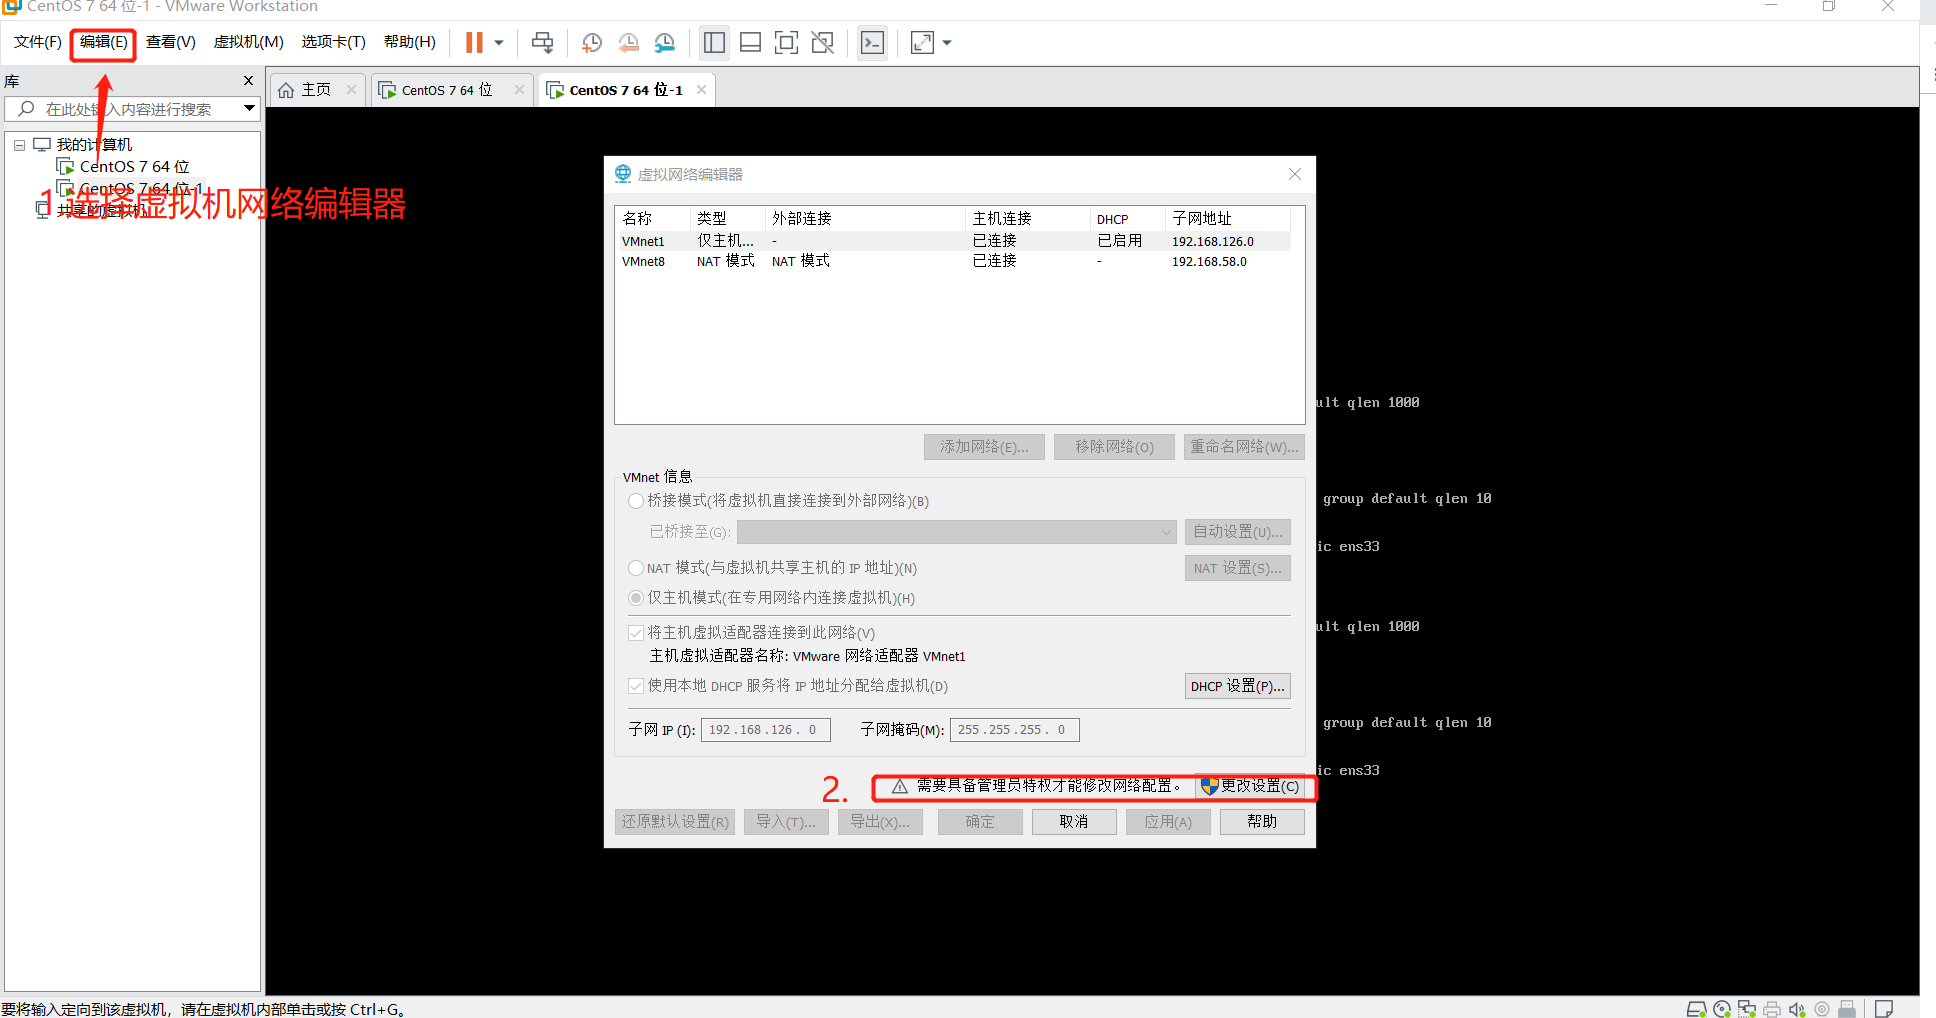This screenshot has height=1018, width=1936.
Task: Click the CD/DVD drive status bar icon
Action: [1722, 1009]
